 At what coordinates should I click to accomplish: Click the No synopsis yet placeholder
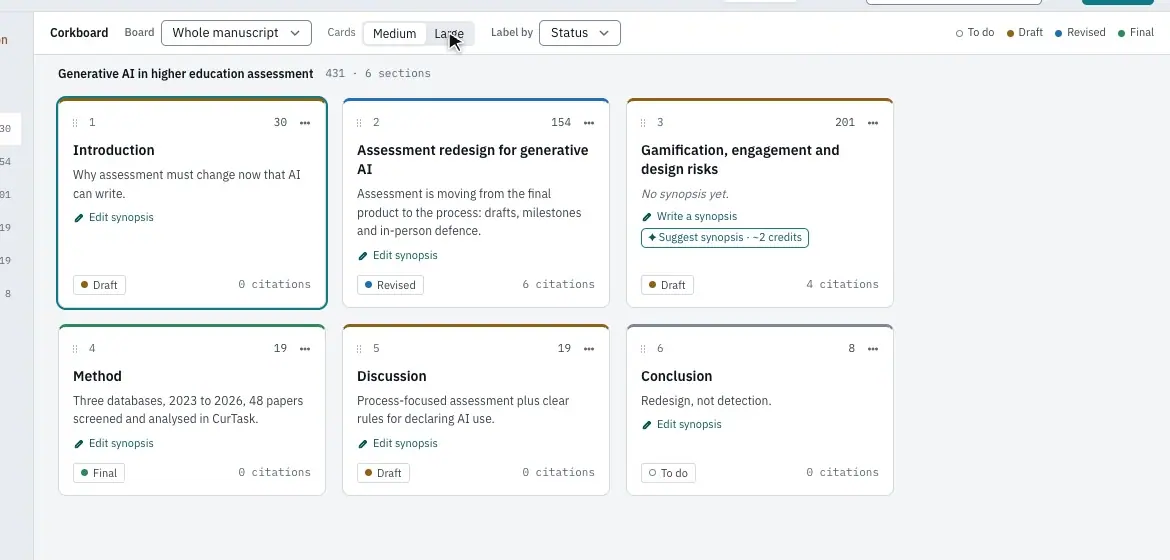point(685,194)
